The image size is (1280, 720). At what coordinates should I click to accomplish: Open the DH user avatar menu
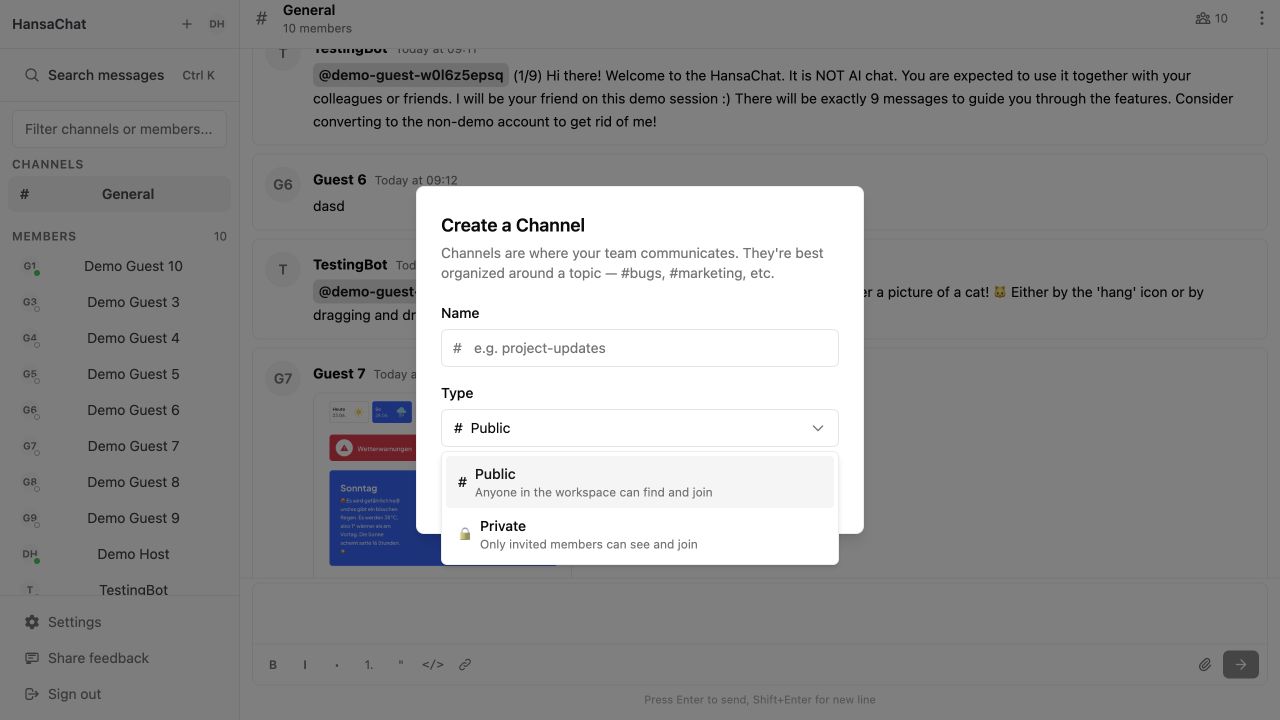pyautogui.click(x=217, y=24)
